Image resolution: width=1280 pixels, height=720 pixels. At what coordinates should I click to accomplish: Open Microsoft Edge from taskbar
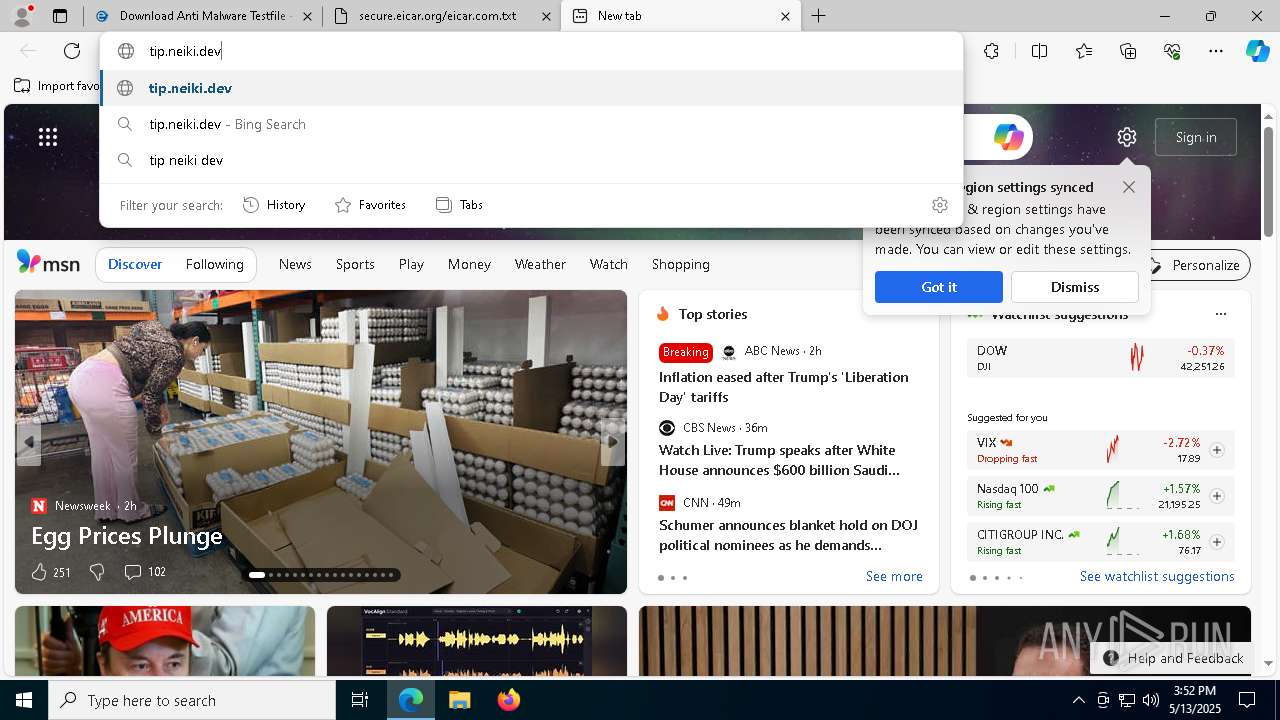pyautogui.click(x=411, y=700)
